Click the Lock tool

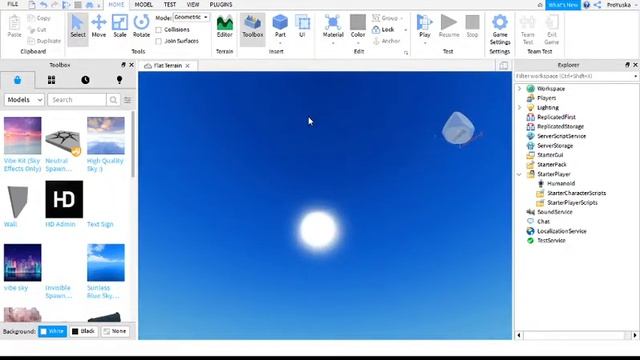(383, 30)
